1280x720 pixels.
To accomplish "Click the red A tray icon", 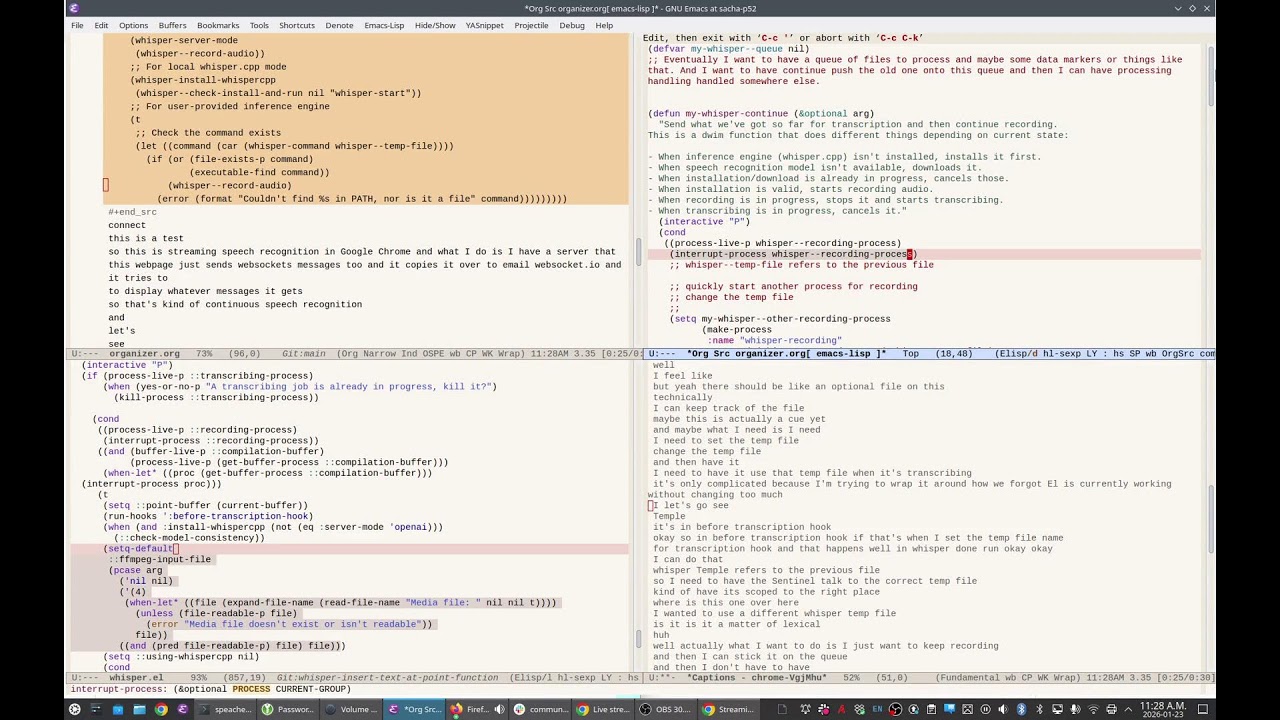I will [841, 709].
